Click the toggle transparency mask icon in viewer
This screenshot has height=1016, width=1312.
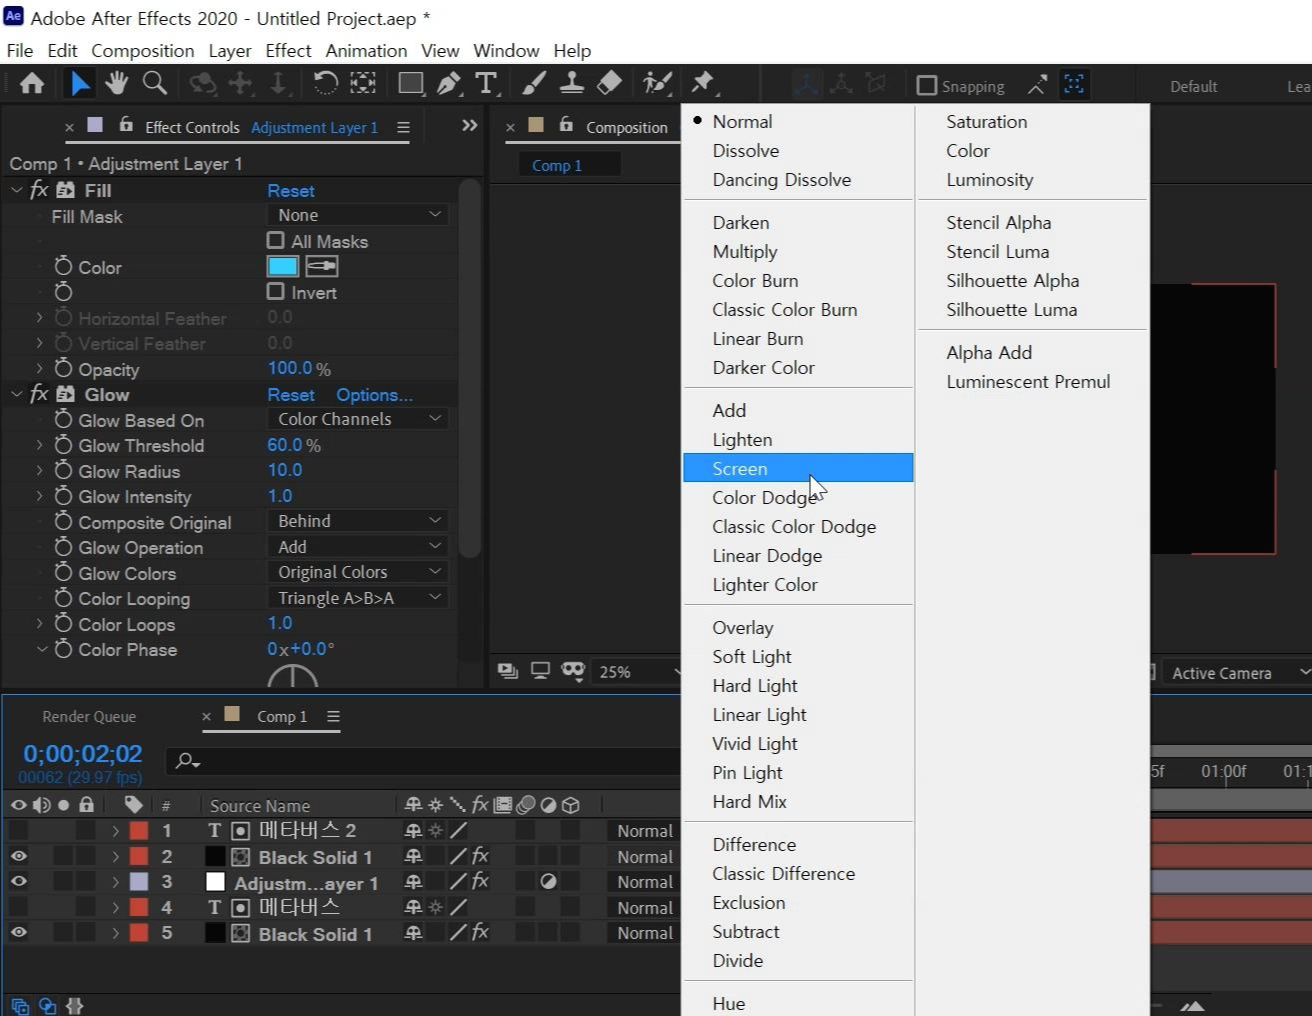[573, 671]
